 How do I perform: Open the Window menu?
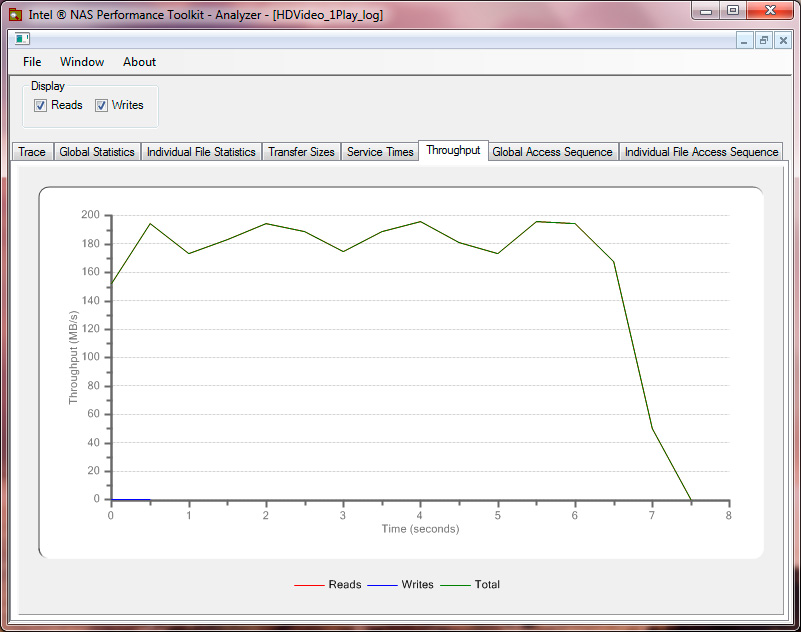[x=82, y=62]
